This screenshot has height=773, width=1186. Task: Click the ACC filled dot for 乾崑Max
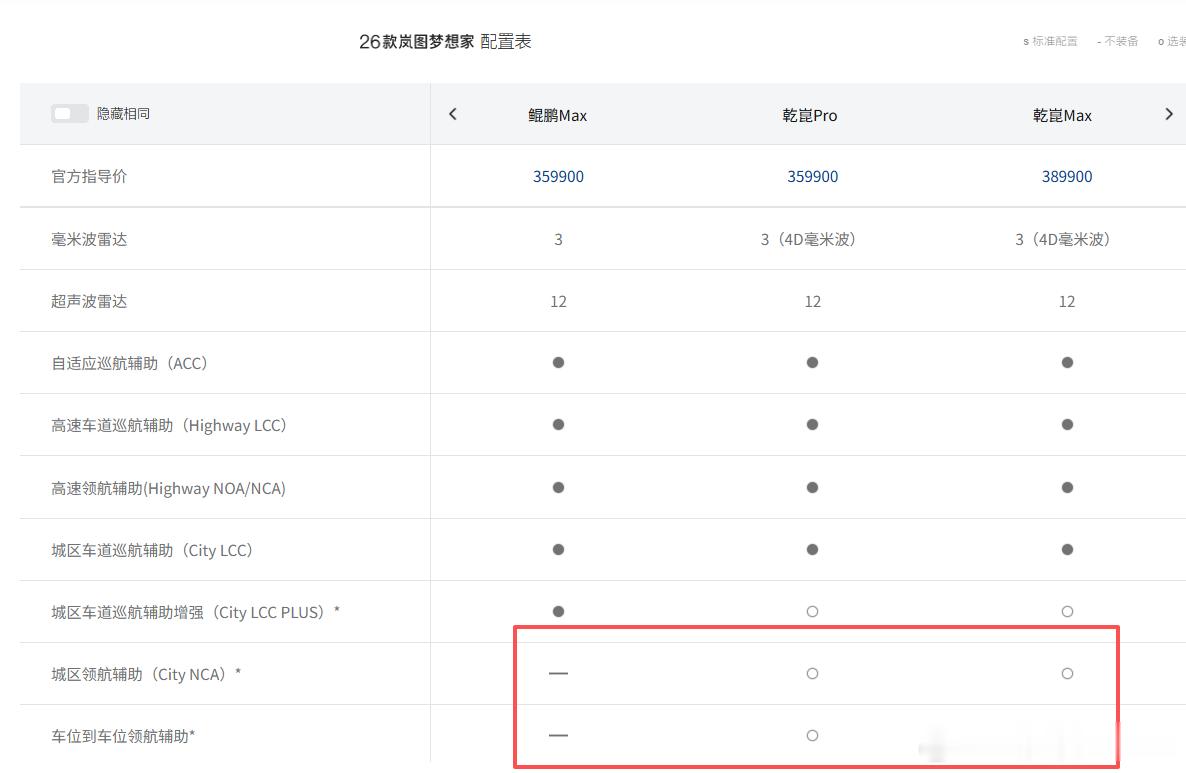1067,363
